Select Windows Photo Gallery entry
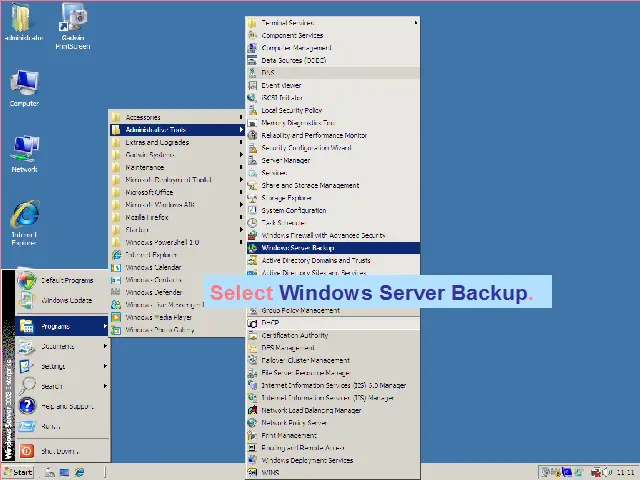Image resolution: width=640 pixels, height=480 pixels. coord(177,330)
